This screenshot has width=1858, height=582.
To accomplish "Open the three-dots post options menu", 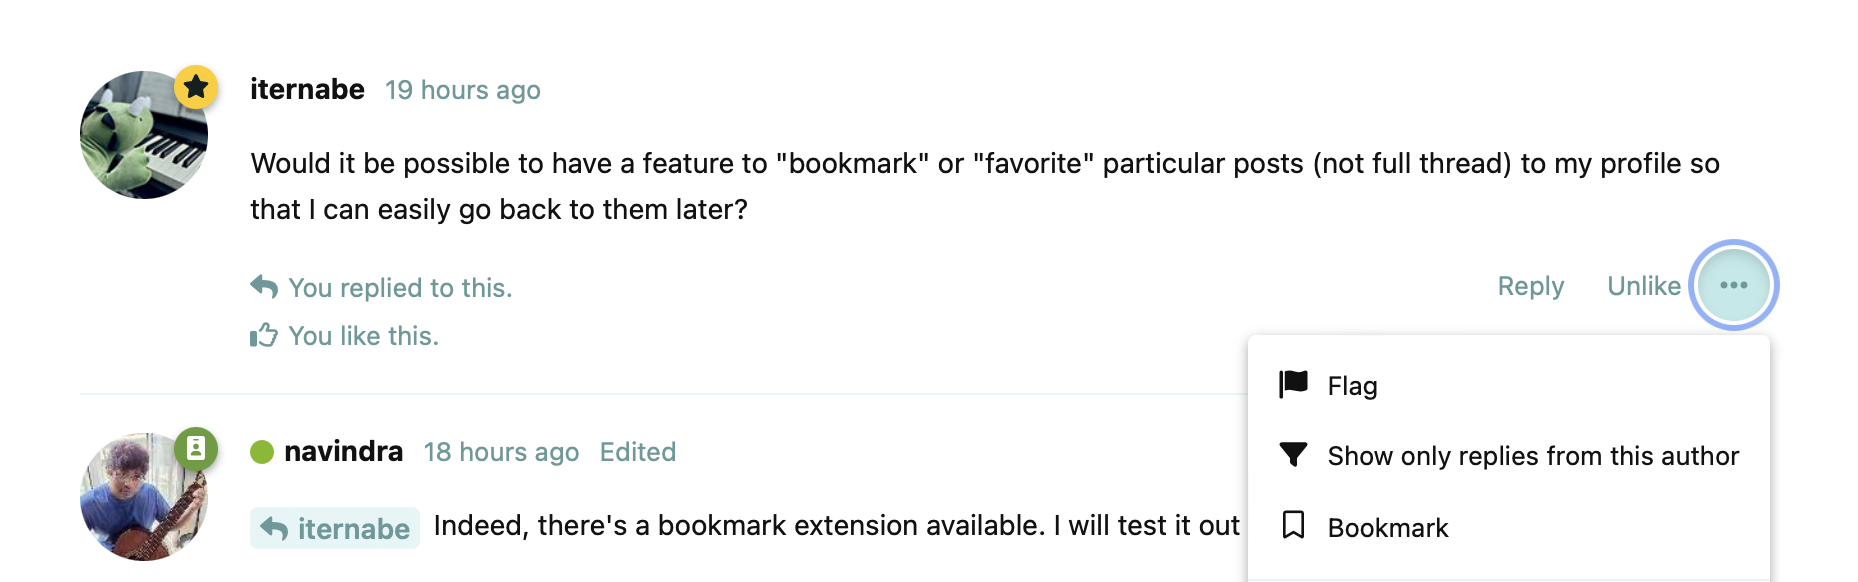I will pos(1733,285).
